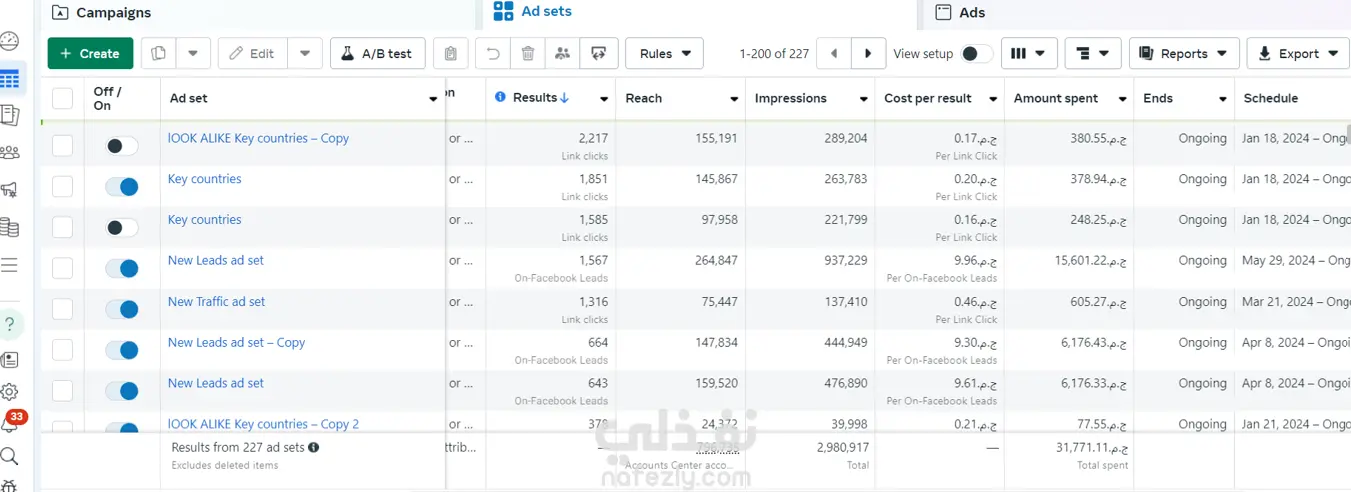
Task: Click the Audiences people icon in sidebar
Action: coord(10,152)
